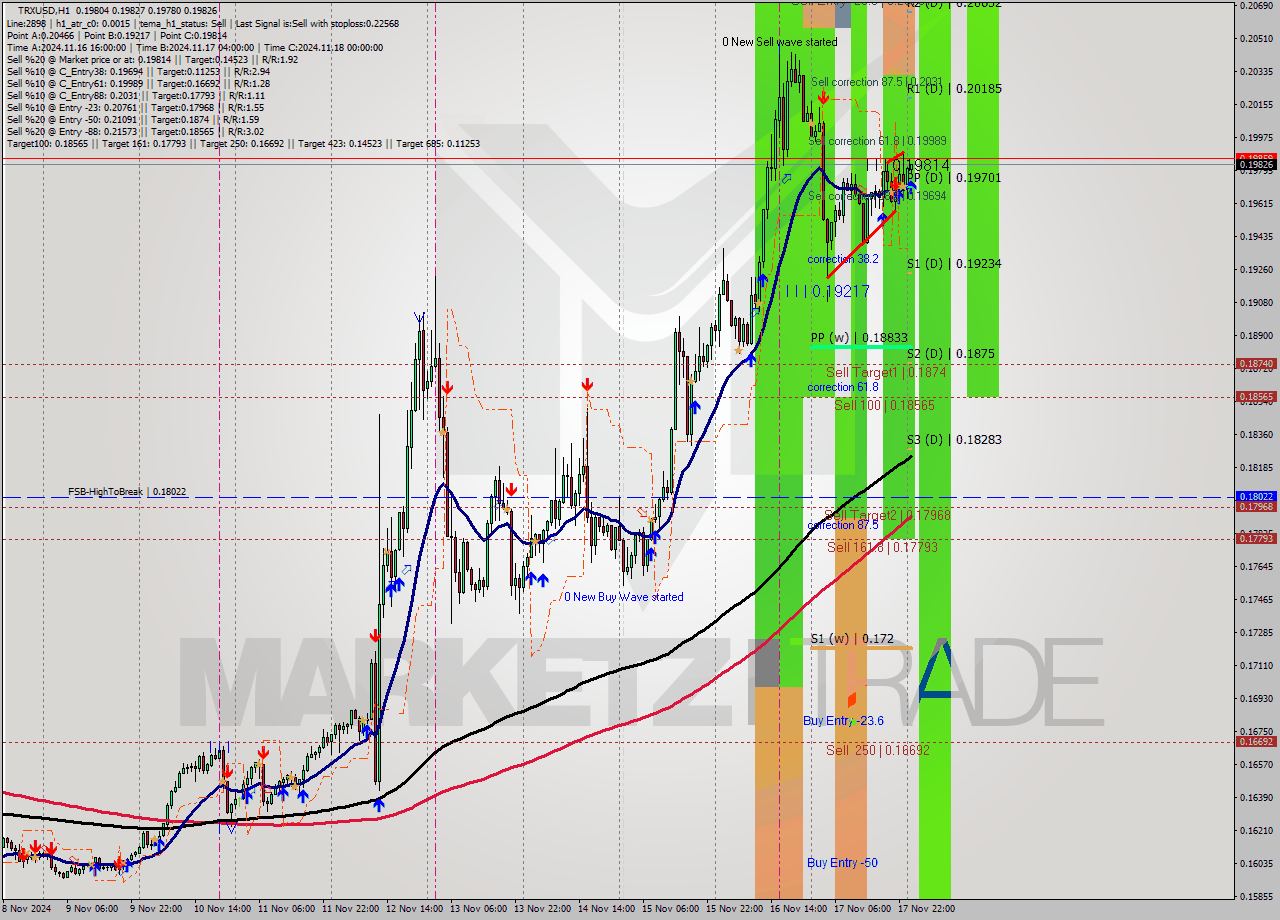
Task: Click the 'PP (D) | 0.19701' pivot label
Action: pos(954,178)
